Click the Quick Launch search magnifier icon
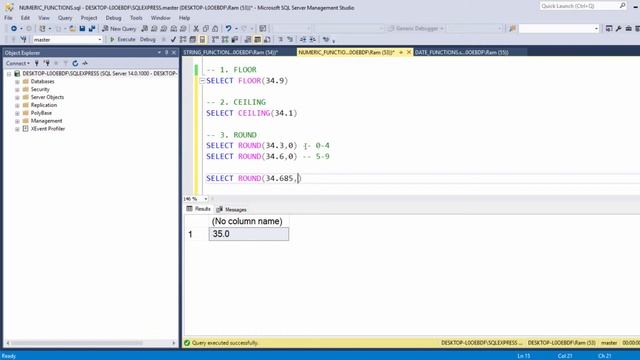This screenshot has width=640, height=360. [622, 6]
